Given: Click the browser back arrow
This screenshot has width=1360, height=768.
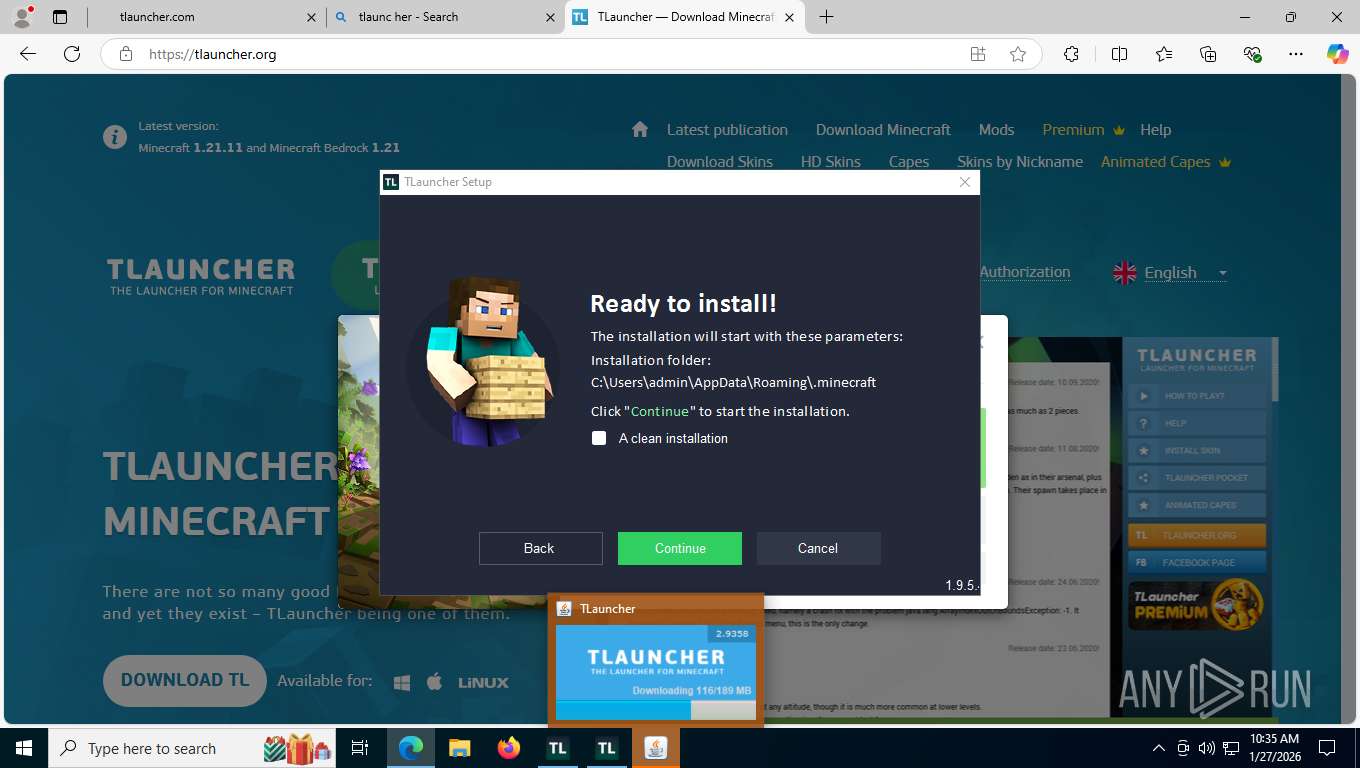Looking at the screenshot, I should (x=28, y=54).
